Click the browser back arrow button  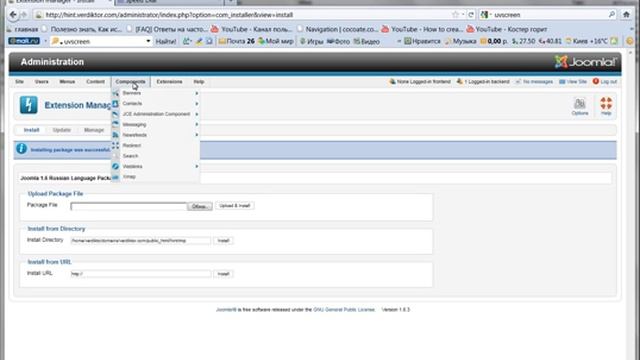(x=13, y=15)
